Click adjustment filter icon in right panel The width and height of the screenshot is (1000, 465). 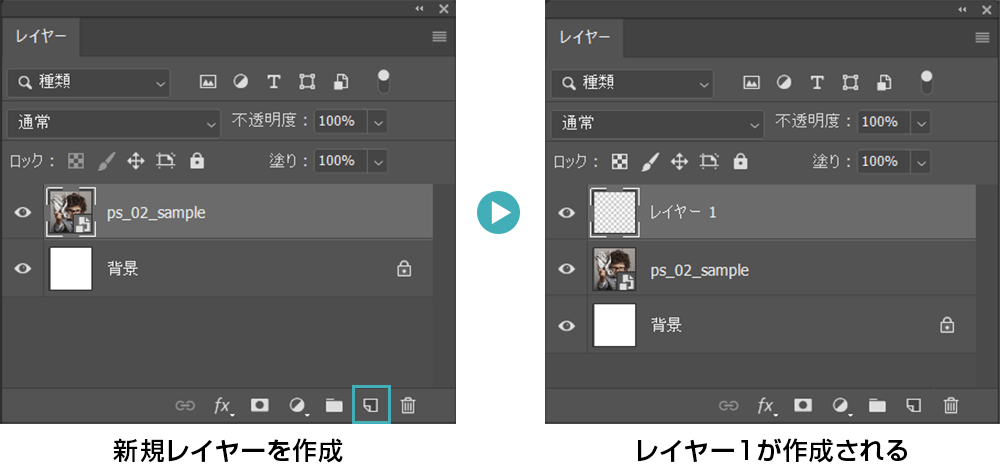[x=784, y=82]
